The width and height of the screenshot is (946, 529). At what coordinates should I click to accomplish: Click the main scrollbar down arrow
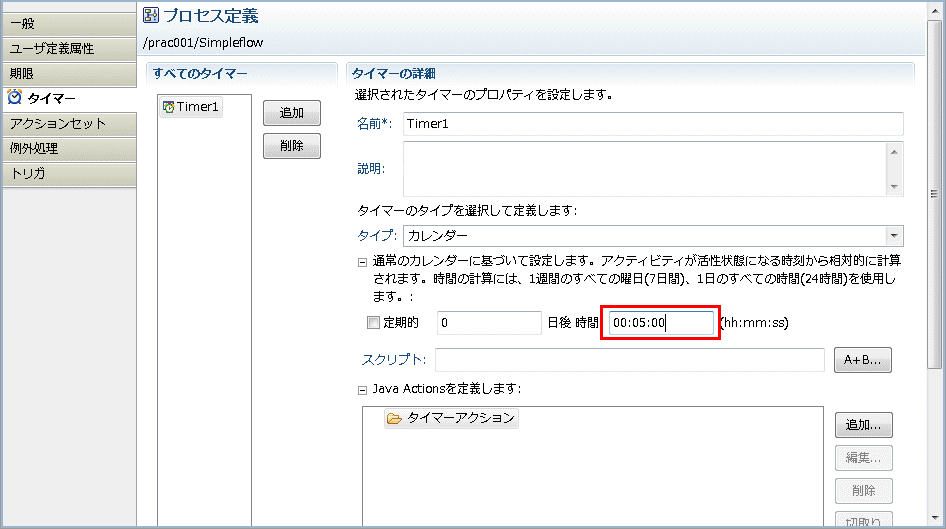coord(935,518)
